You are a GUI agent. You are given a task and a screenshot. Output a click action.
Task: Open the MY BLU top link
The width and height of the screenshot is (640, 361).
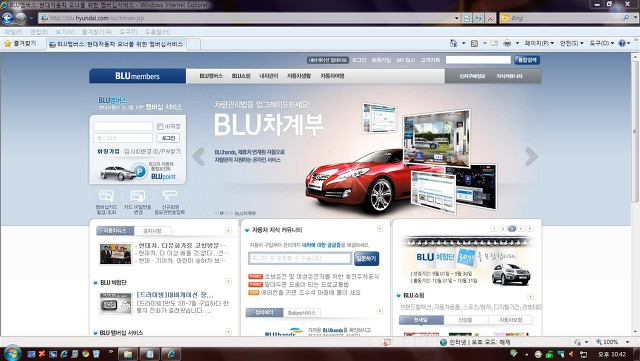pyautogui.click(x=405, y=60)
